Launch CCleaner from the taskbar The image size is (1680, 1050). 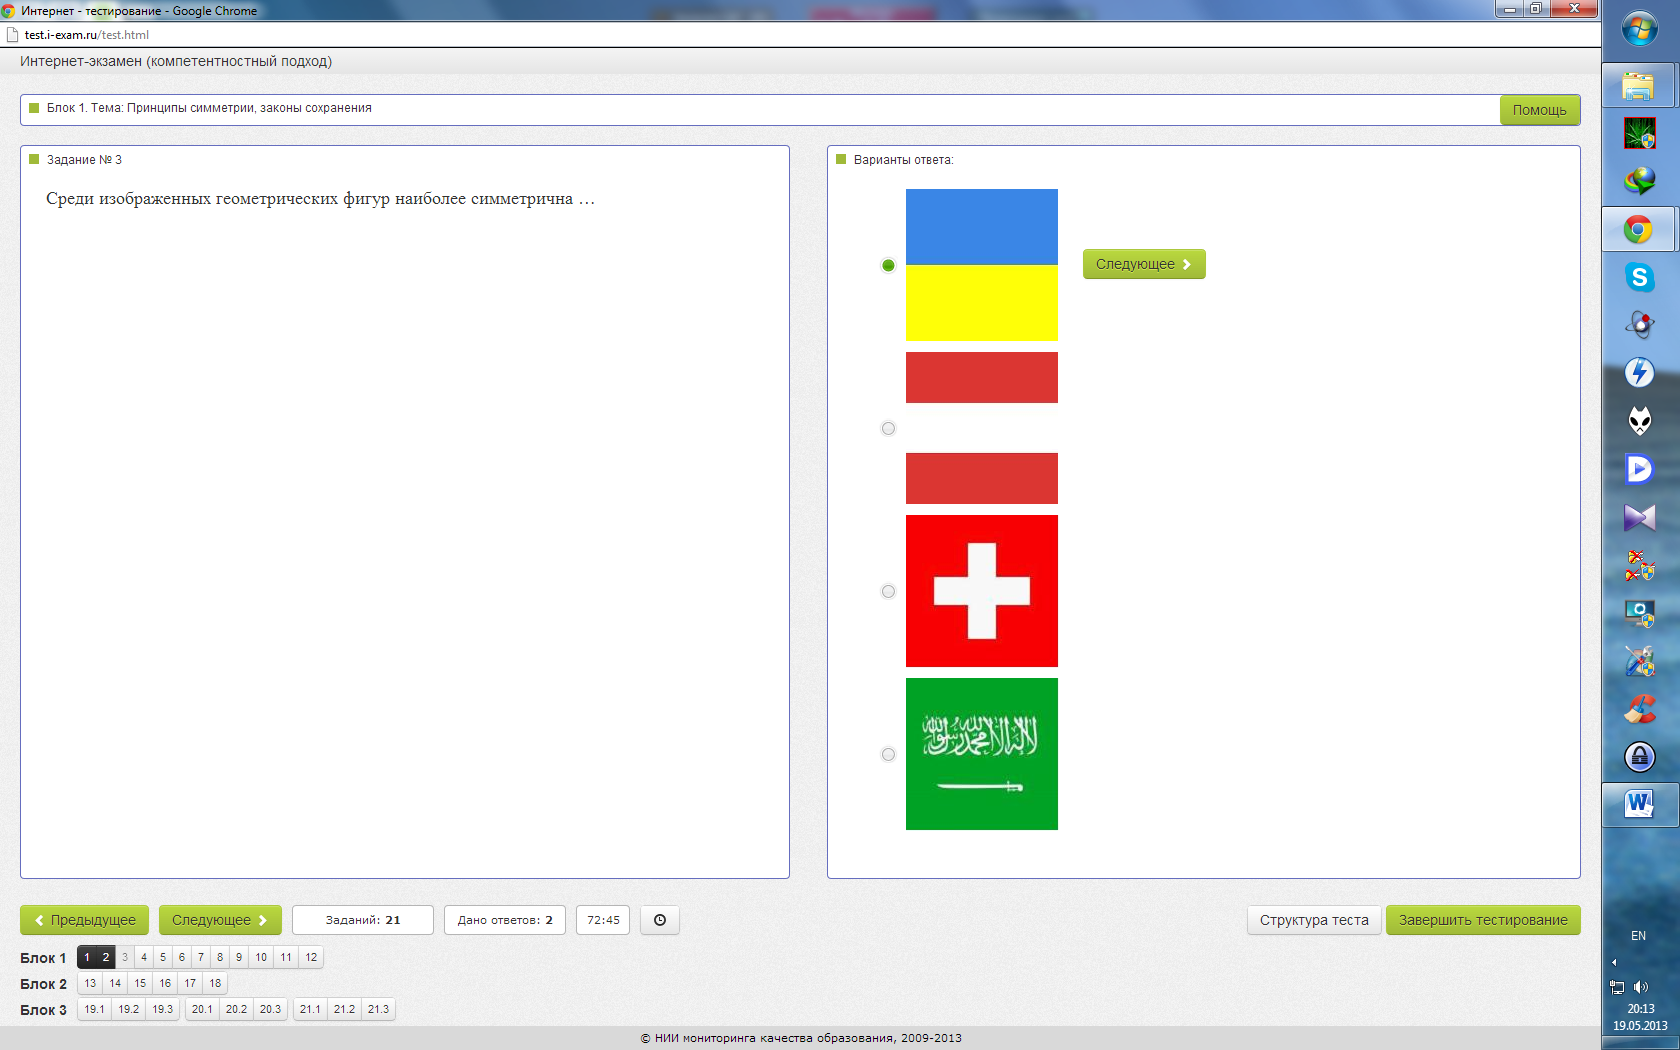pos(1639,709)
